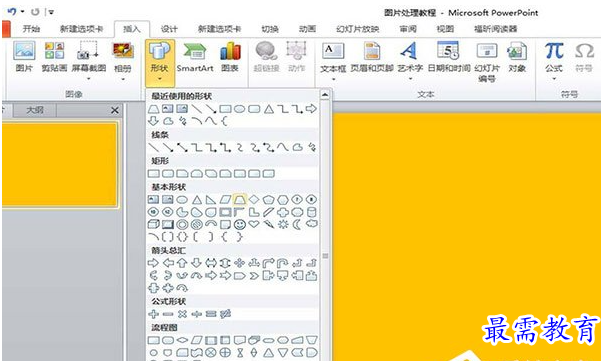Switch to the 审阅 review tab
The height and width of the screenshot is (361, 606).
(x=408, y=29)
